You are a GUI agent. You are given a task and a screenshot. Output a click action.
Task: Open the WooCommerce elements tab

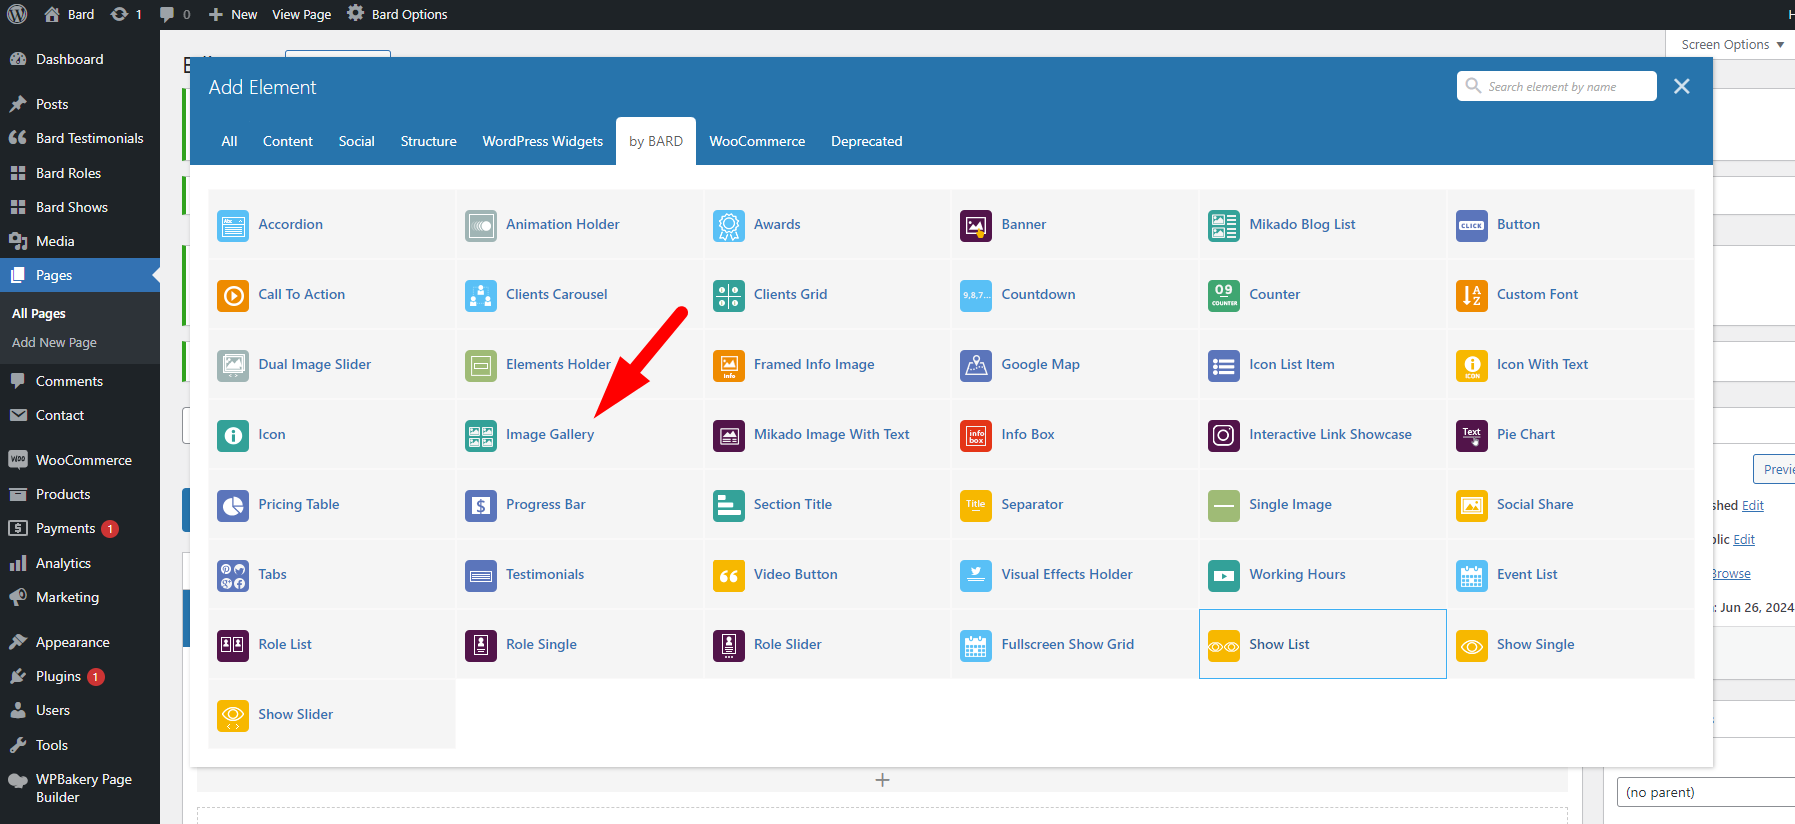click(757, 141)
